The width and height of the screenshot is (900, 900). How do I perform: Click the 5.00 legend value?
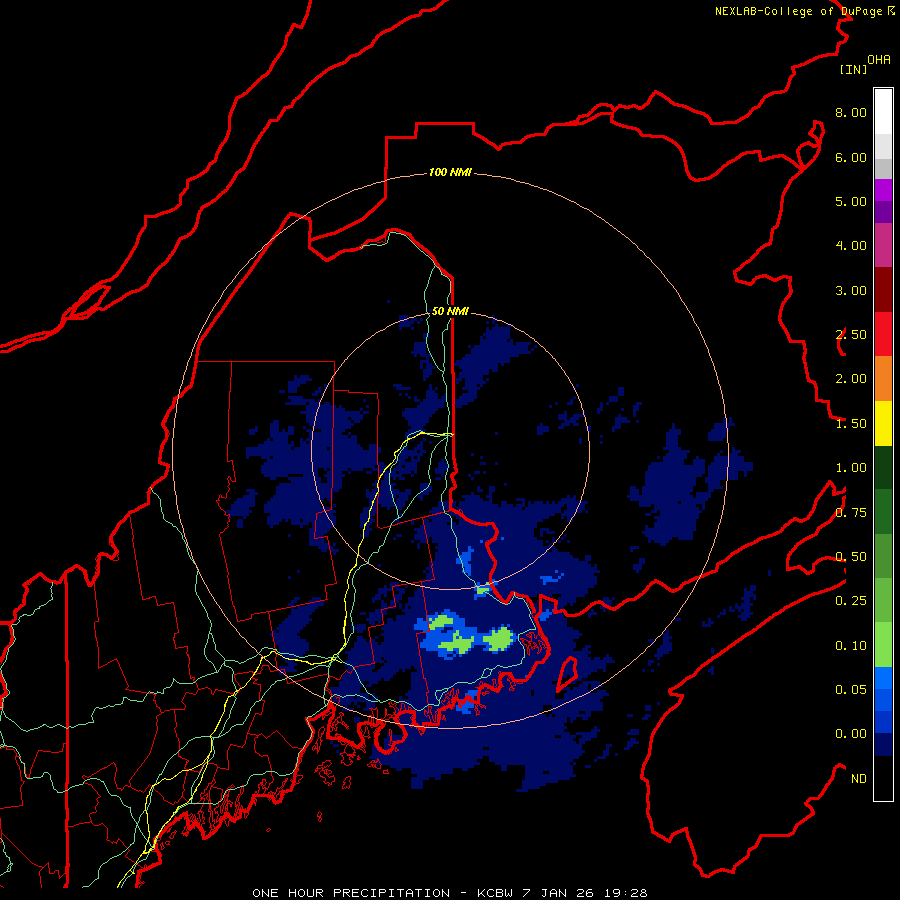pos(851,201)
